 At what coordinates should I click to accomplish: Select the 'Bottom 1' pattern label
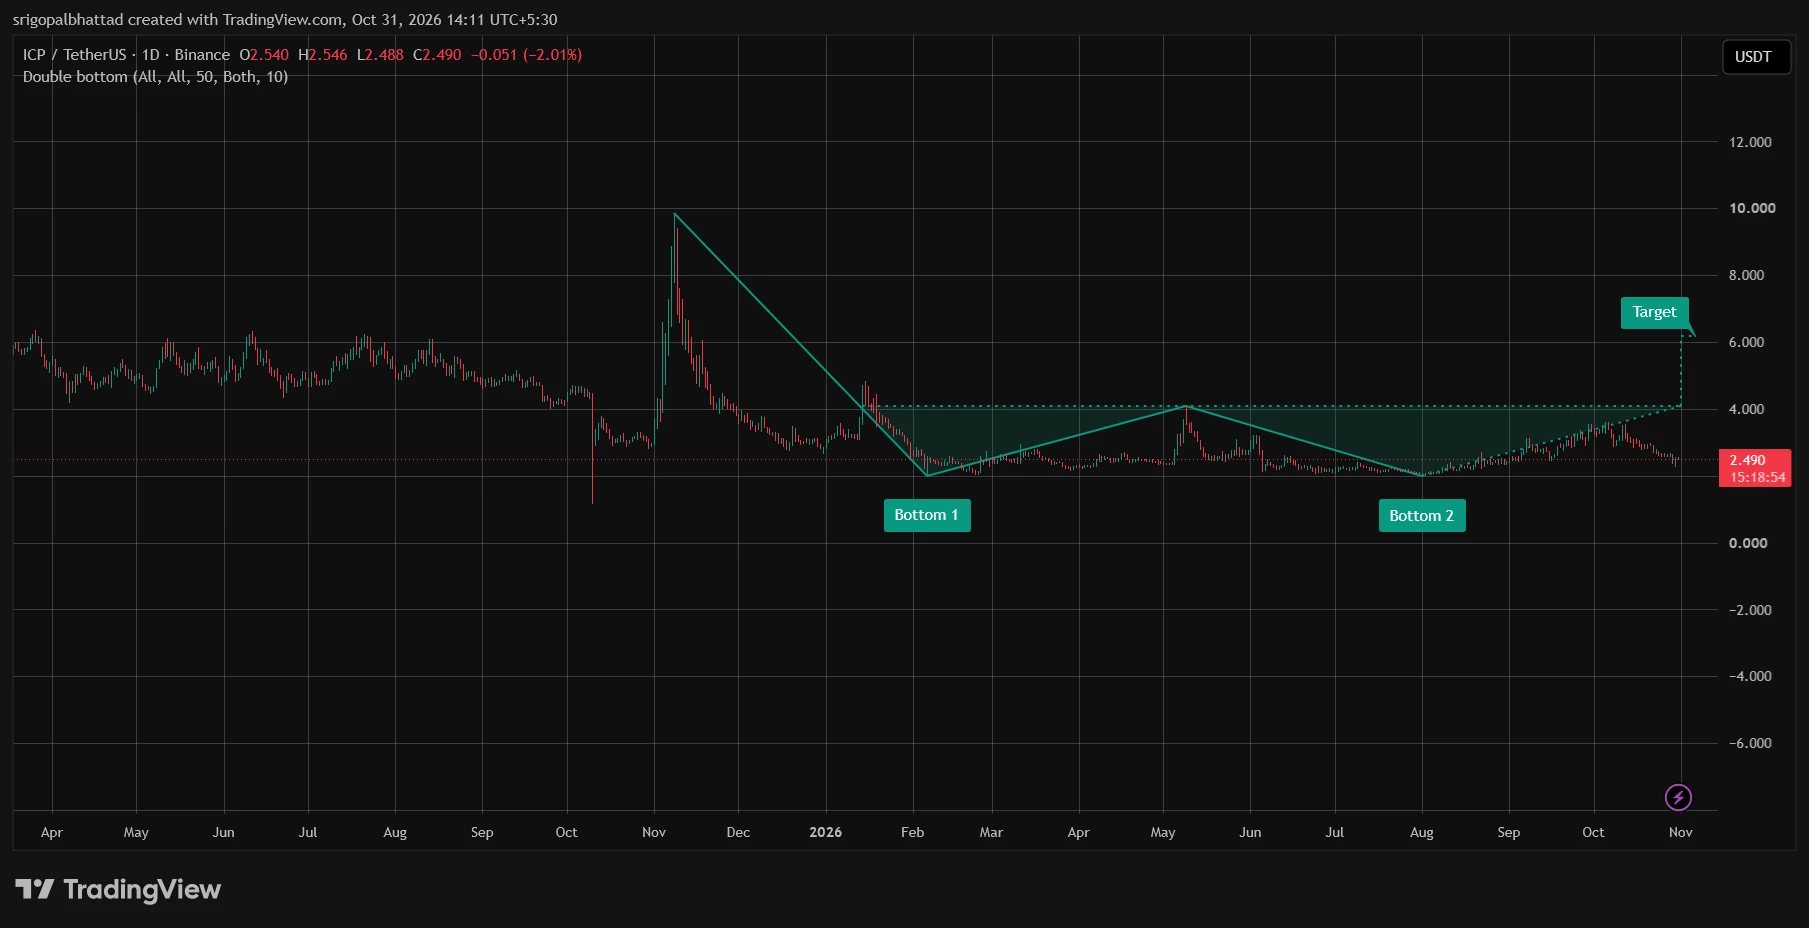927,515
